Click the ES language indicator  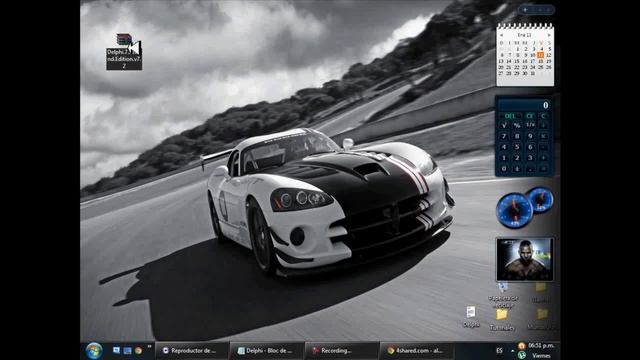pos(499,351)
